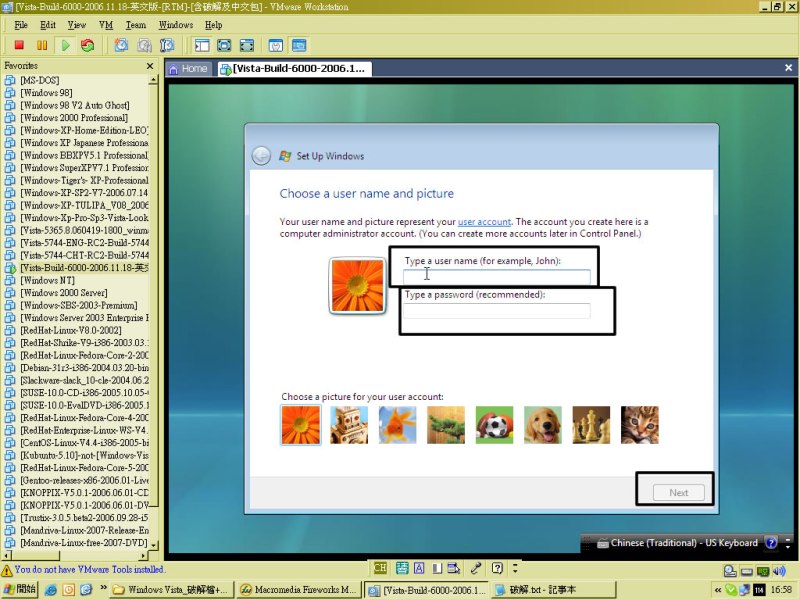
Task: Select the golden puppy account picture
Action: (543, 425)
